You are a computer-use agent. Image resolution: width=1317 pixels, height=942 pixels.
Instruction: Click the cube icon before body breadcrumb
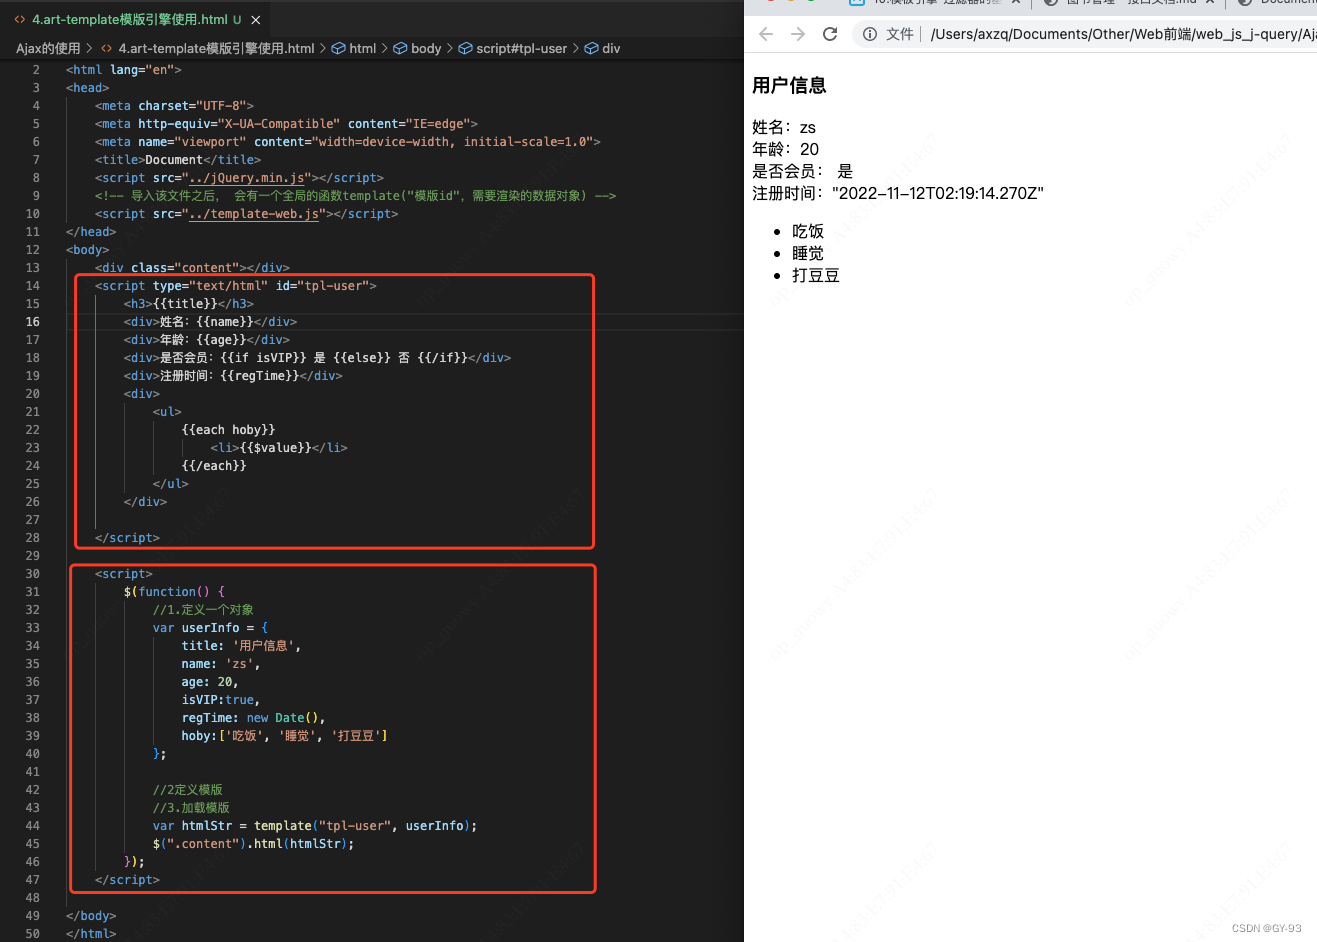(x=400, y=48)
